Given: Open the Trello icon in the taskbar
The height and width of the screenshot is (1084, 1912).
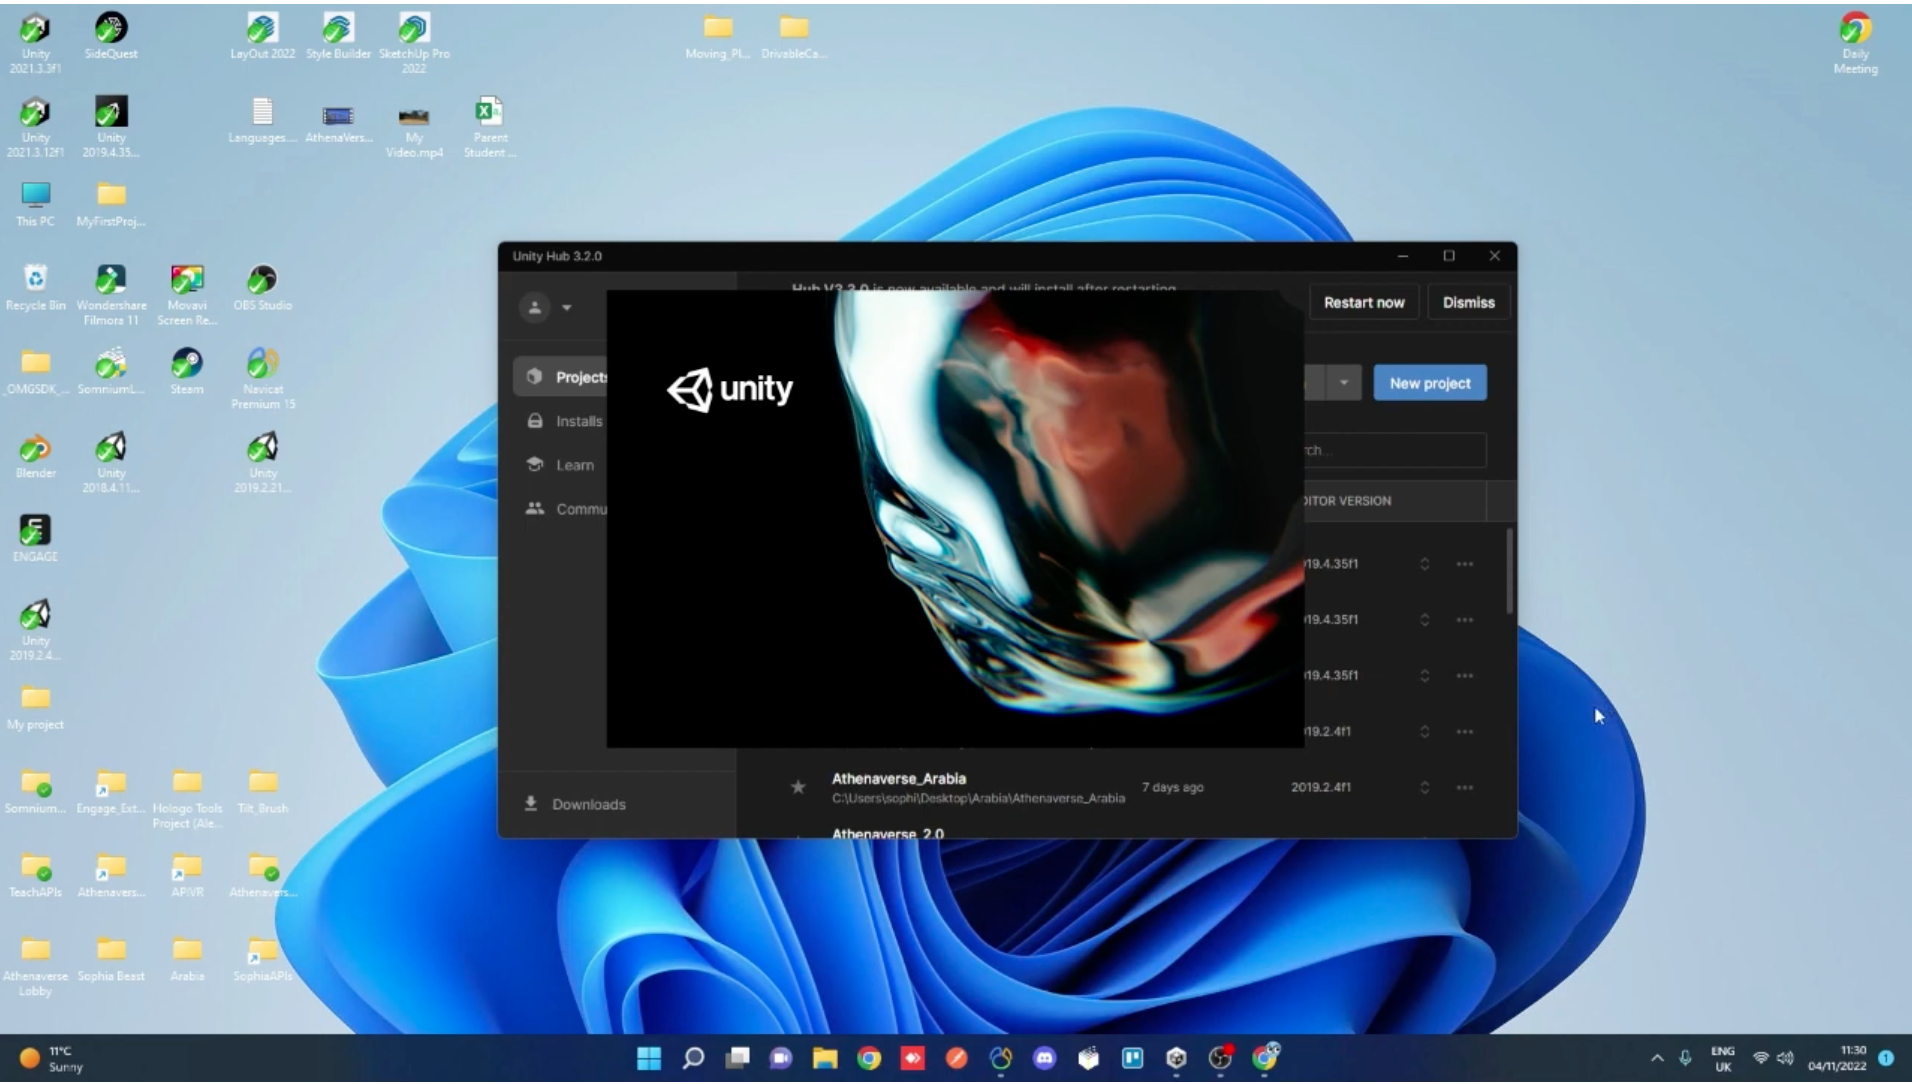Looking at the screenshot, I should (x=1132, y=1058).
